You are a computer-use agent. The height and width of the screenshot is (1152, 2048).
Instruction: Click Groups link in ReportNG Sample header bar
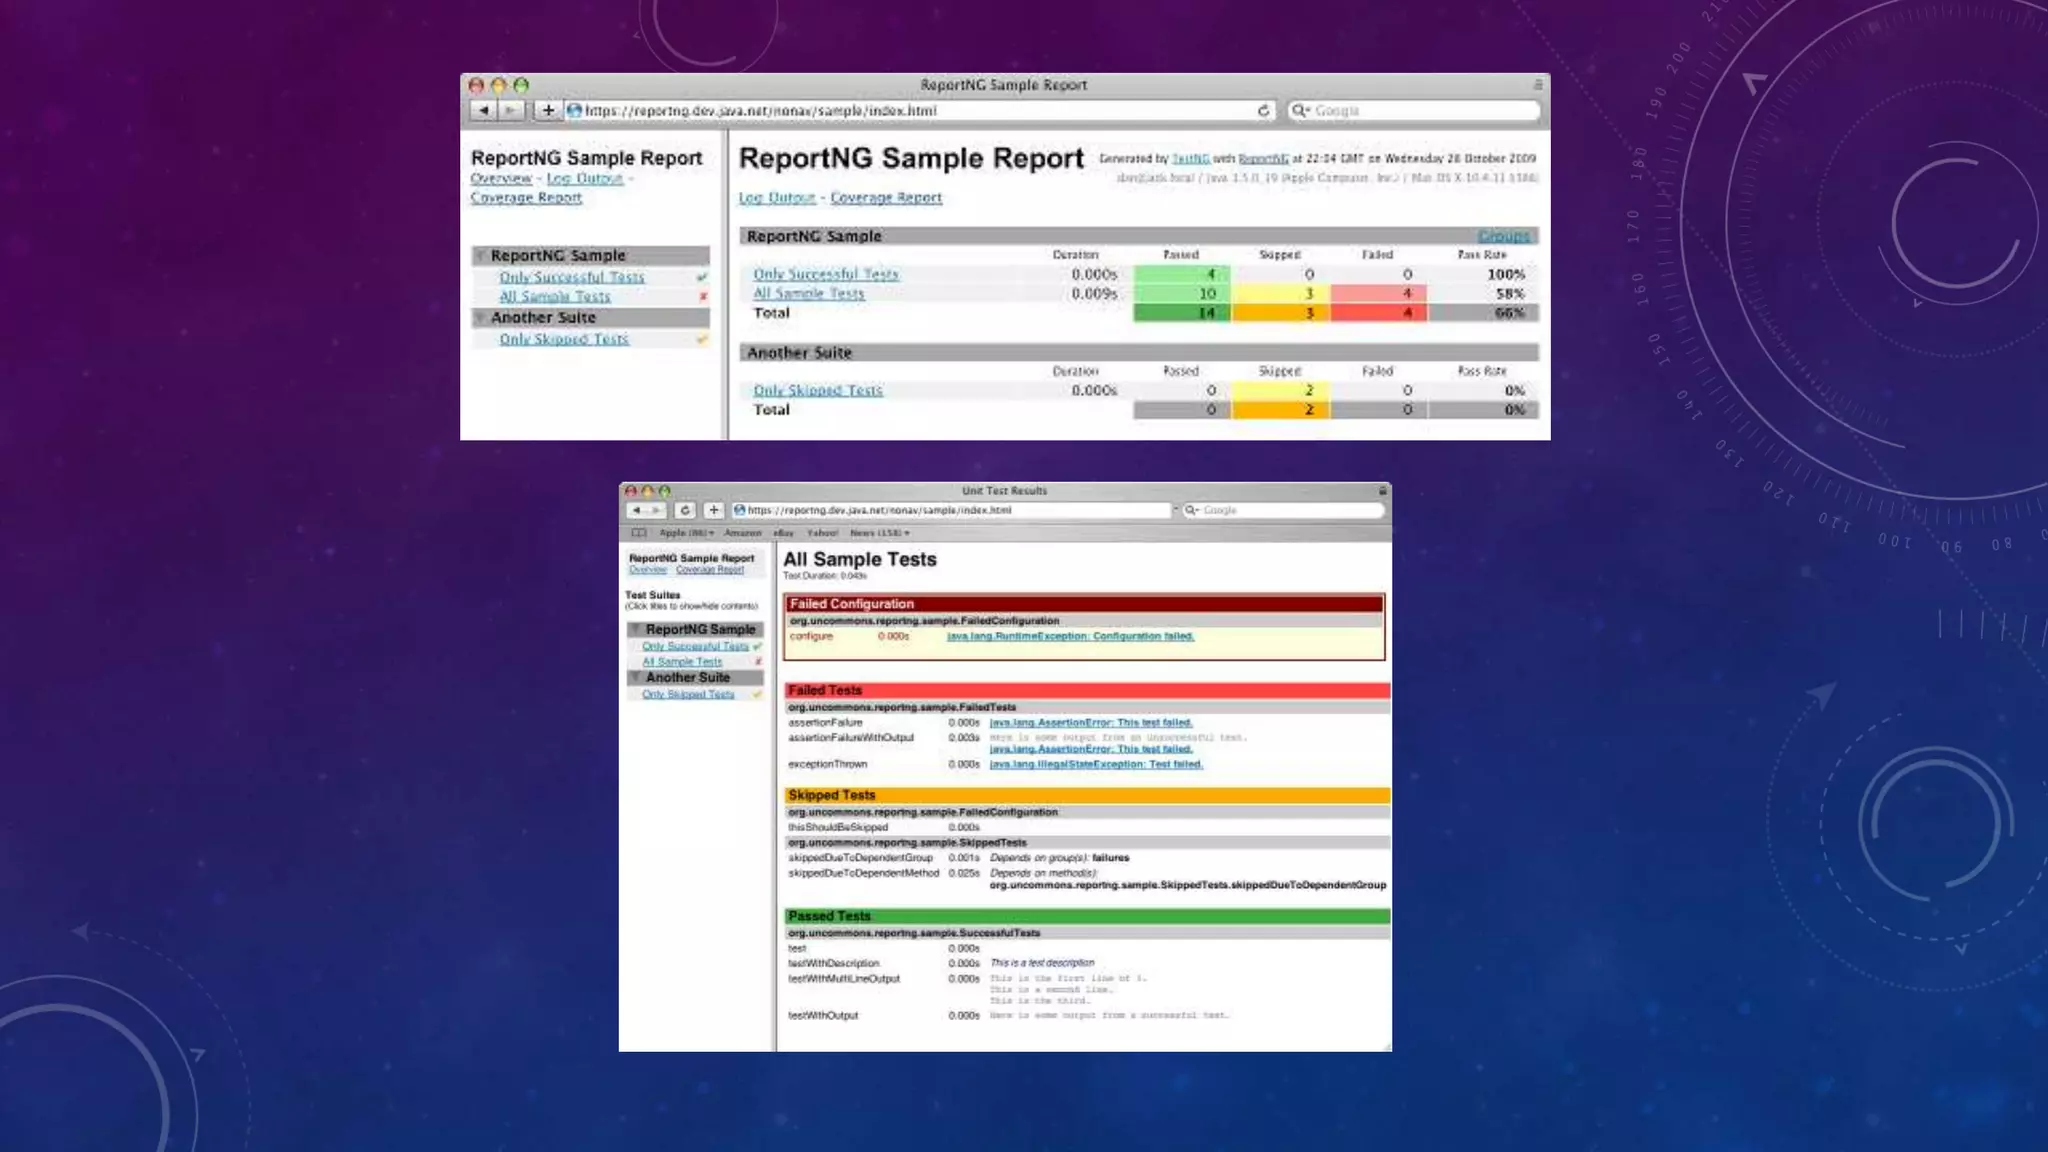1504,236
